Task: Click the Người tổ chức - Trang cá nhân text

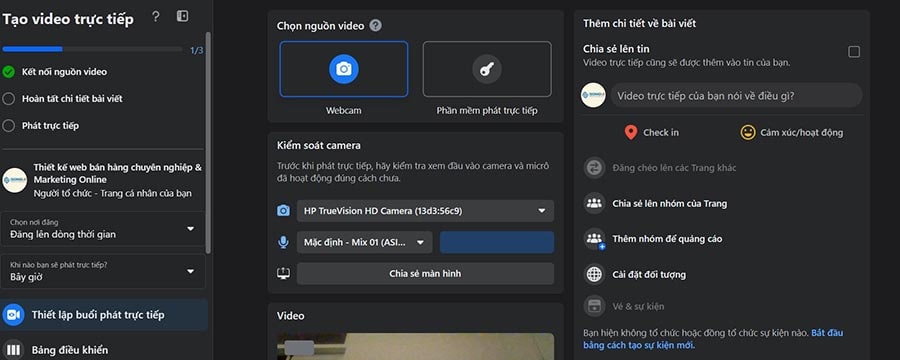Action: pyautogui.click(x=112, y=193)
